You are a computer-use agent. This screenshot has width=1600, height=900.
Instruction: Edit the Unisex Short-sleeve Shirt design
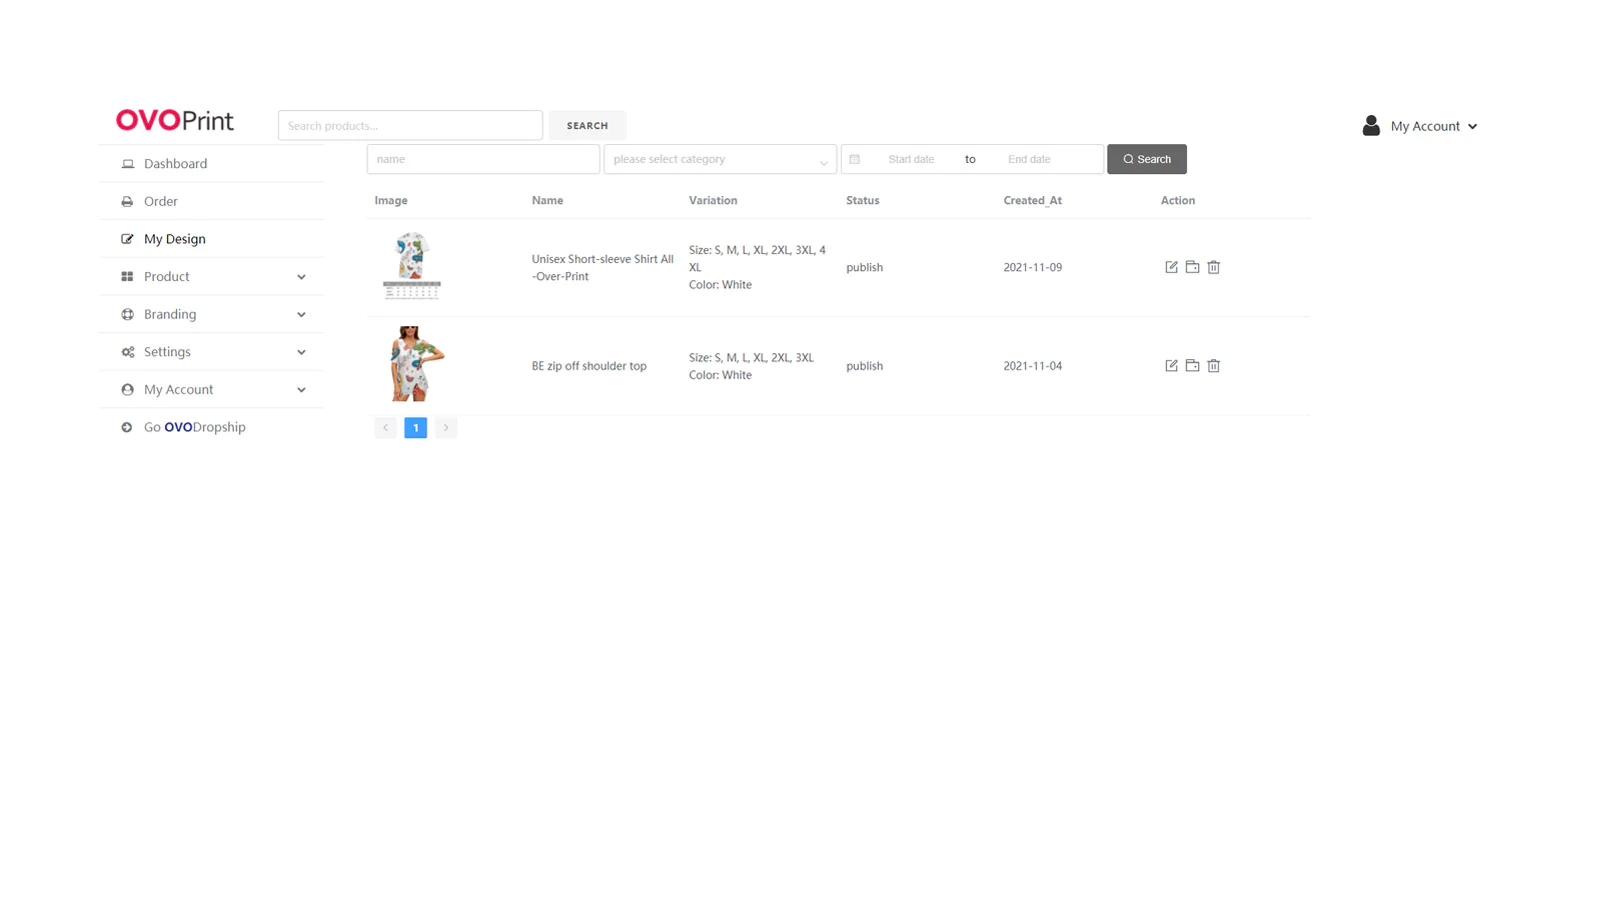point(1171,267)
